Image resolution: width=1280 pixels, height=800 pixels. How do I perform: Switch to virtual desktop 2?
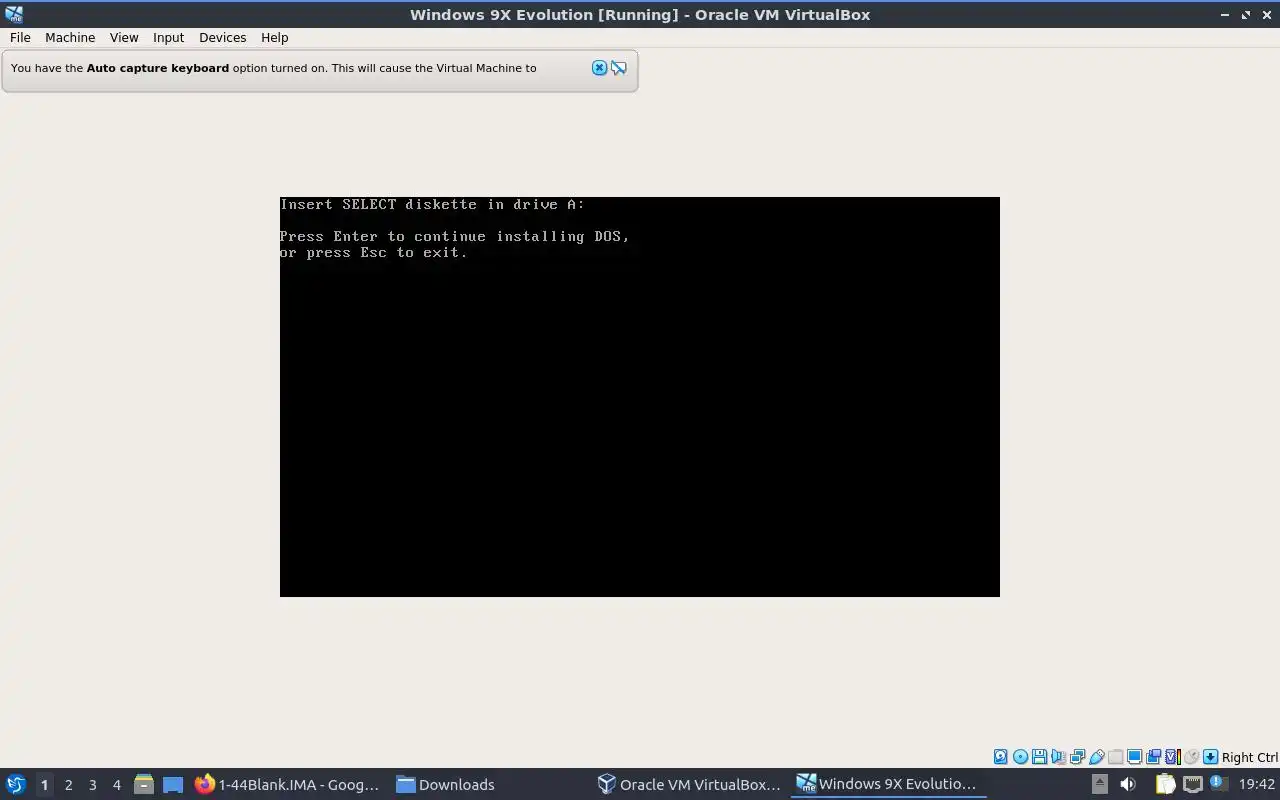(68, 784)
